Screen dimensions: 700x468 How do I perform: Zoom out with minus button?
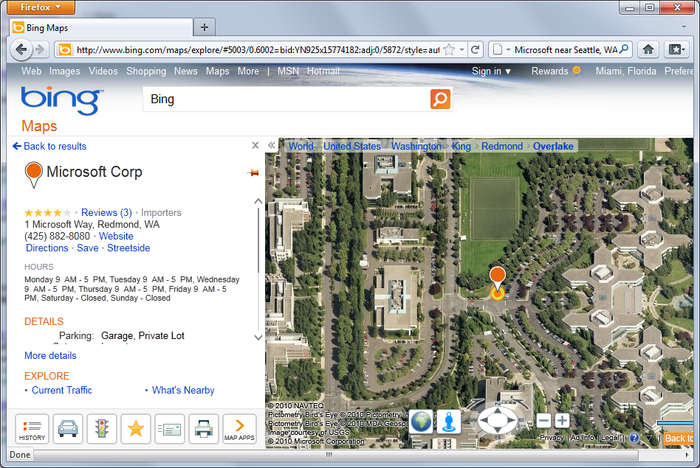tap(543, 421)
